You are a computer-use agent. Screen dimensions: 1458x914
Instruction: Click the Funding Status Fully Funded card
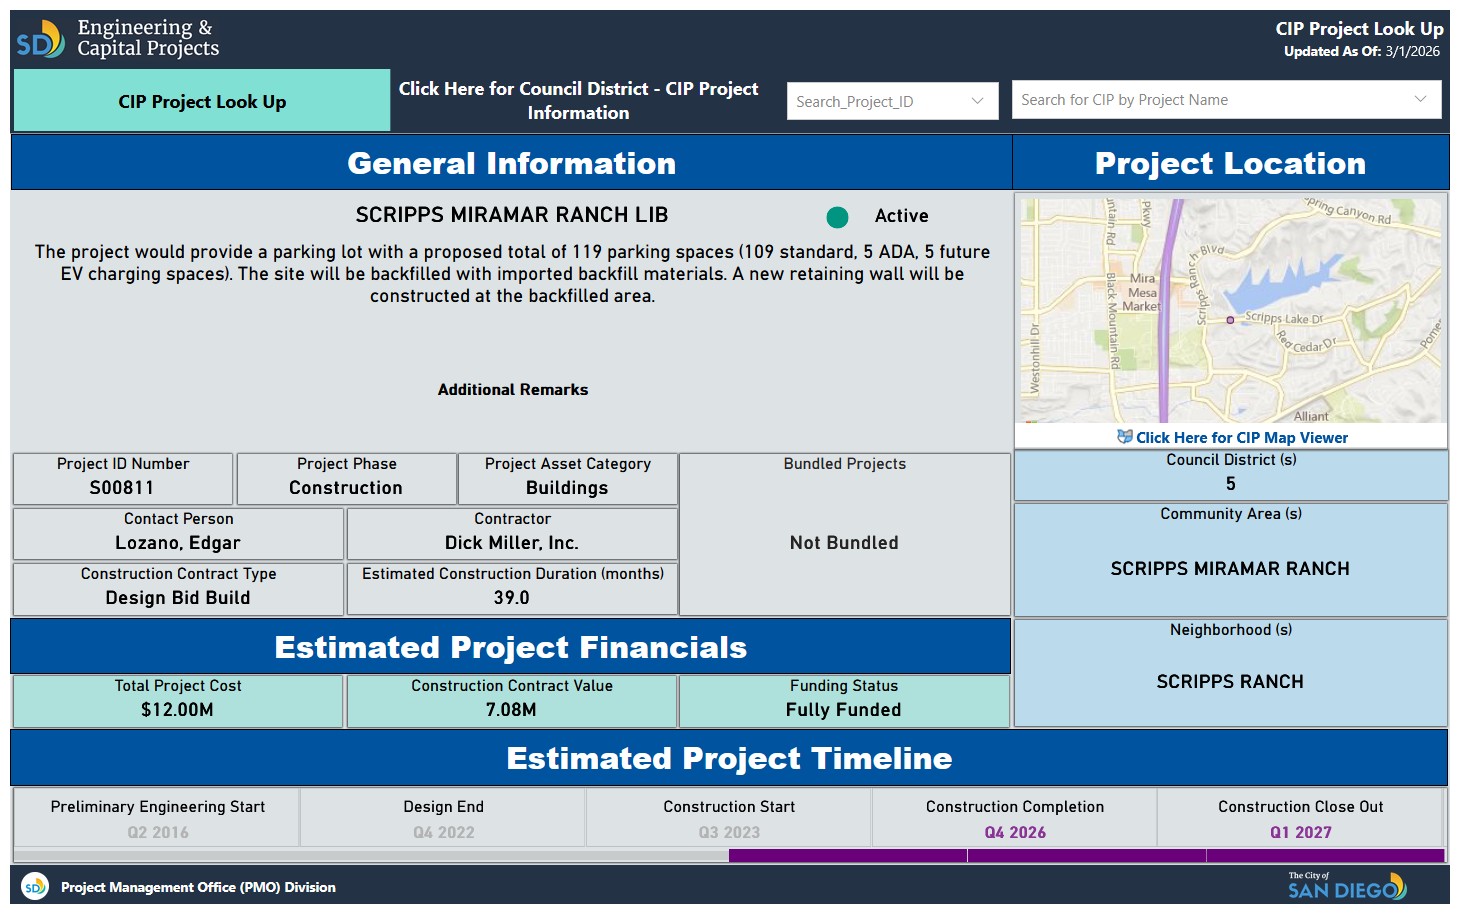pyautogui.click(x=844, y=700)
